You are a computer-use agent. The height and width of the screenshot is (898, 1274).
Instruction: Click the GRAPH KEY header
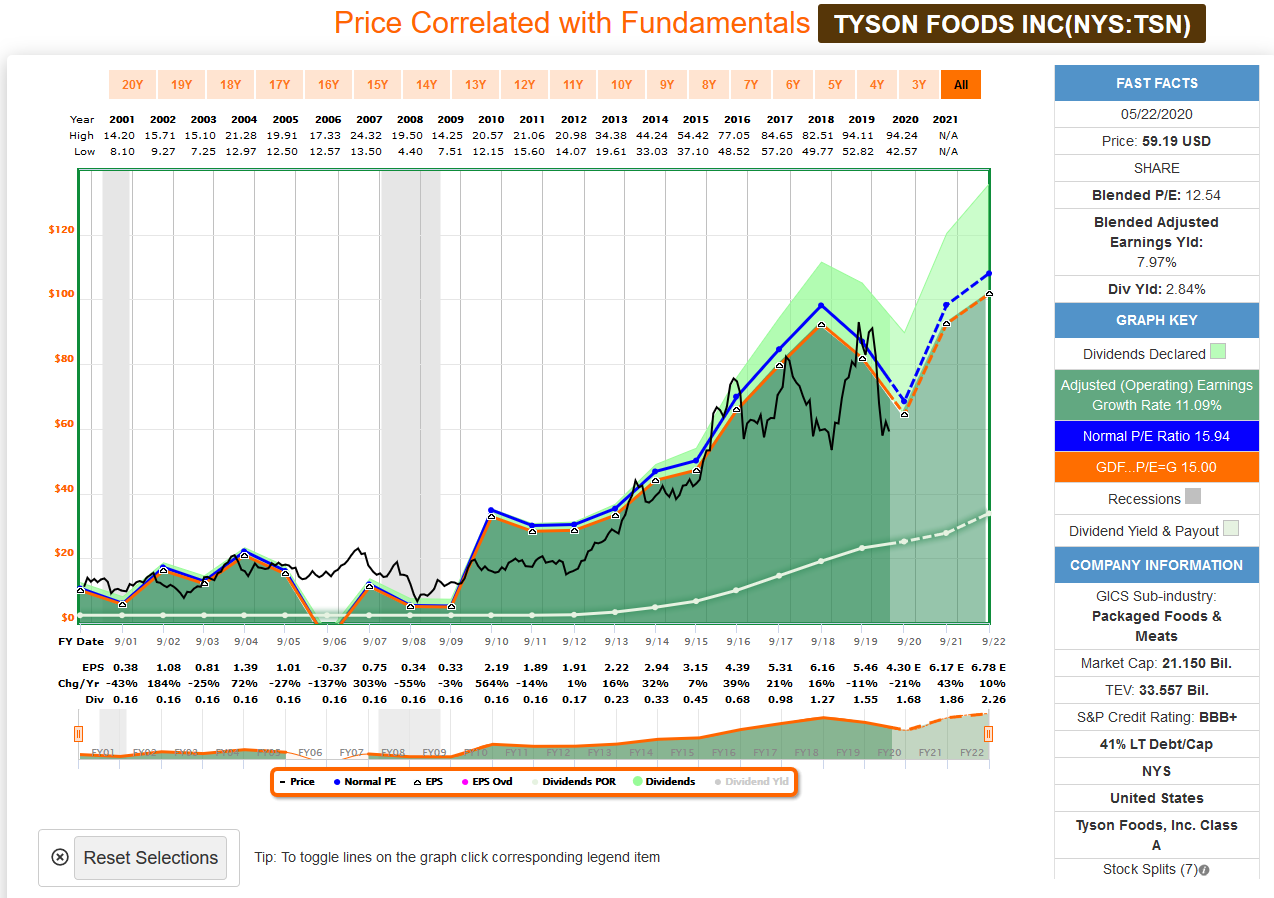1157,320
